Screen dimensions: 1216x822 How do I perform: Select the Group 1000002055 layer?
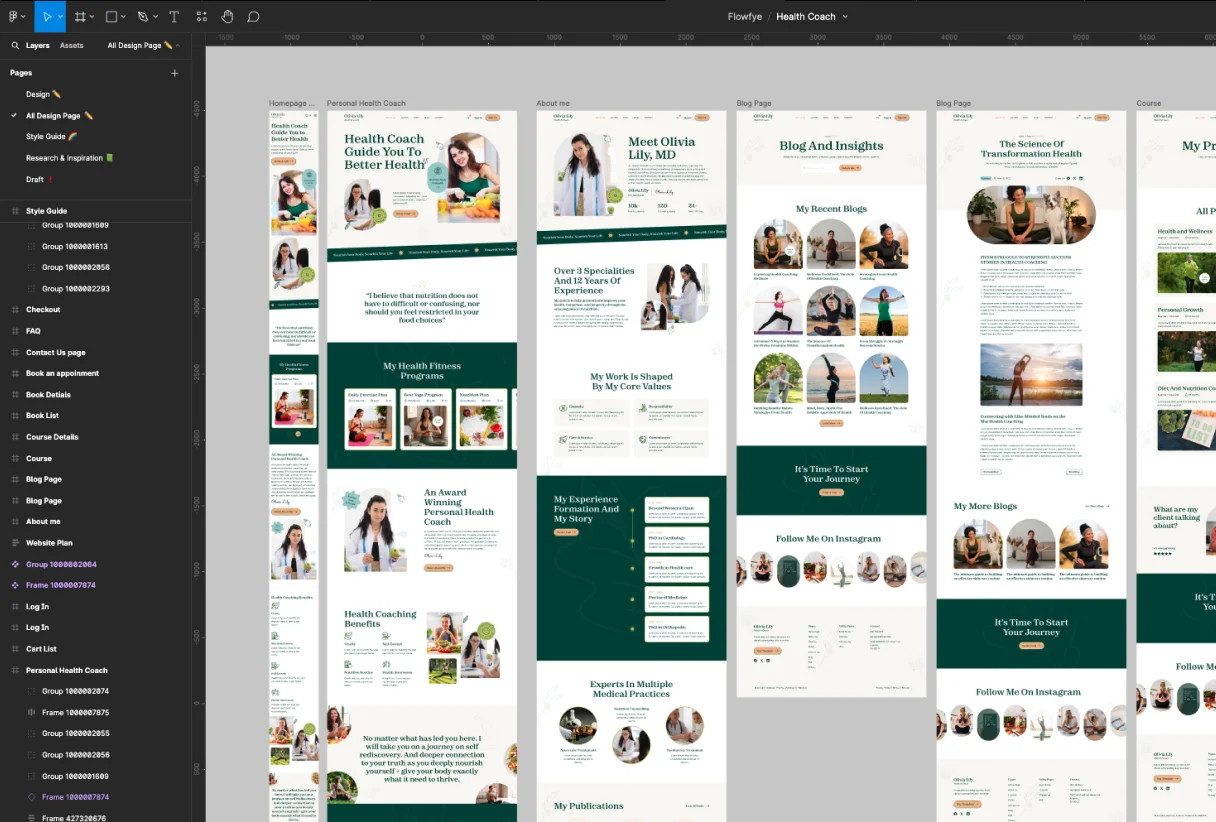coord(76,734)
